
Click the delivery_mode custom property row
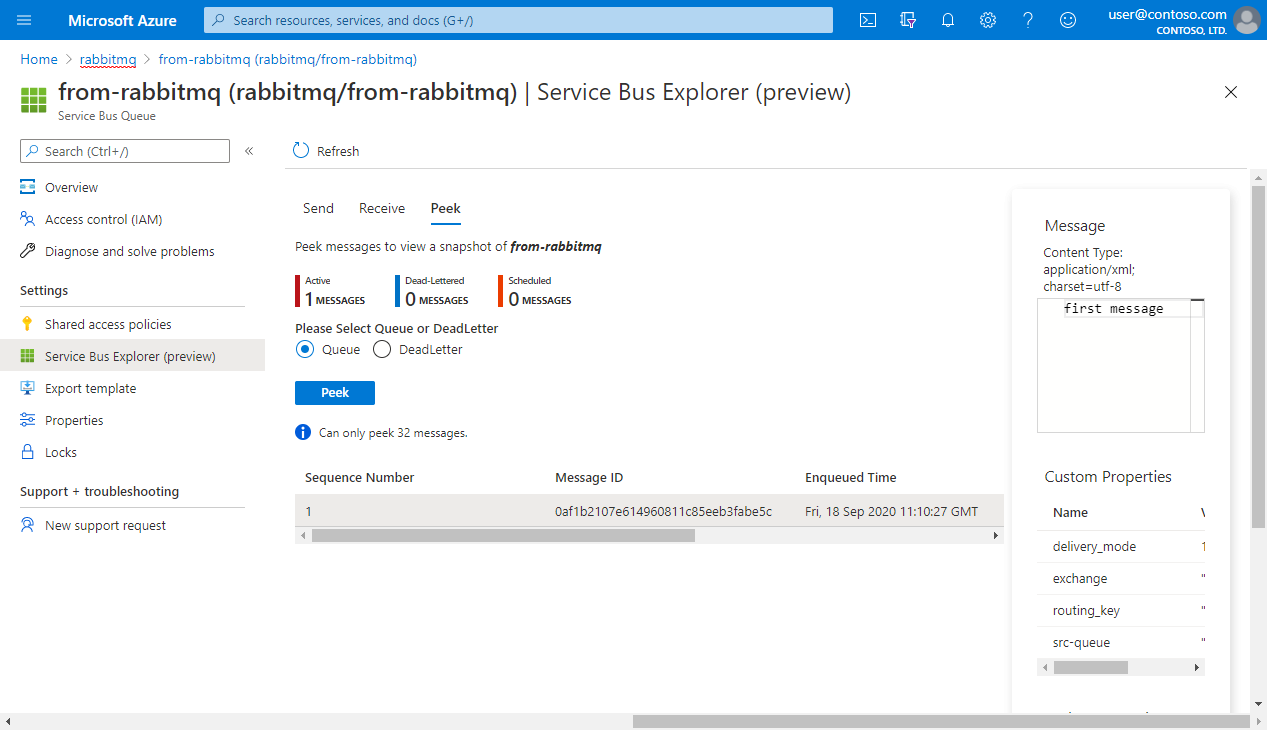[1121, 546]
